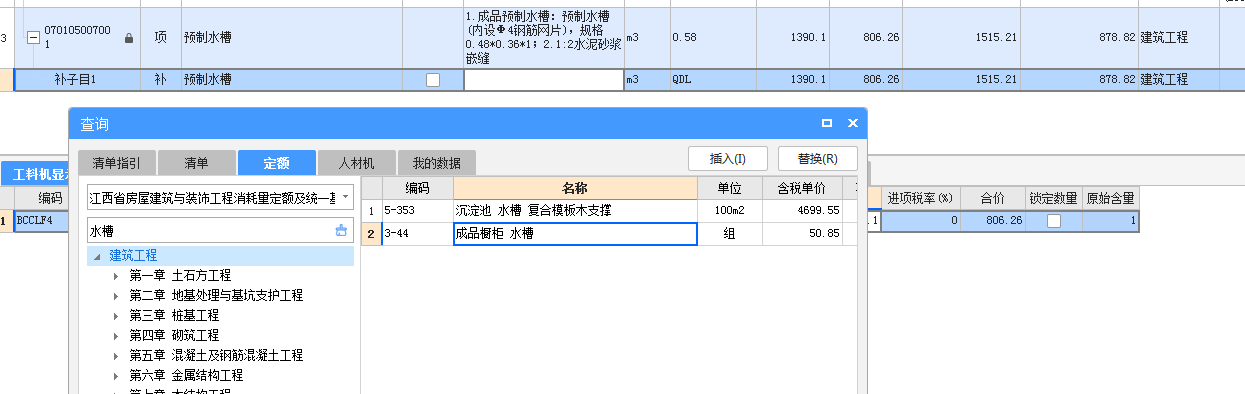This screenshot has width=1245, height=394.
Task: Click code cell 5-353
Action: click(417, 211)
